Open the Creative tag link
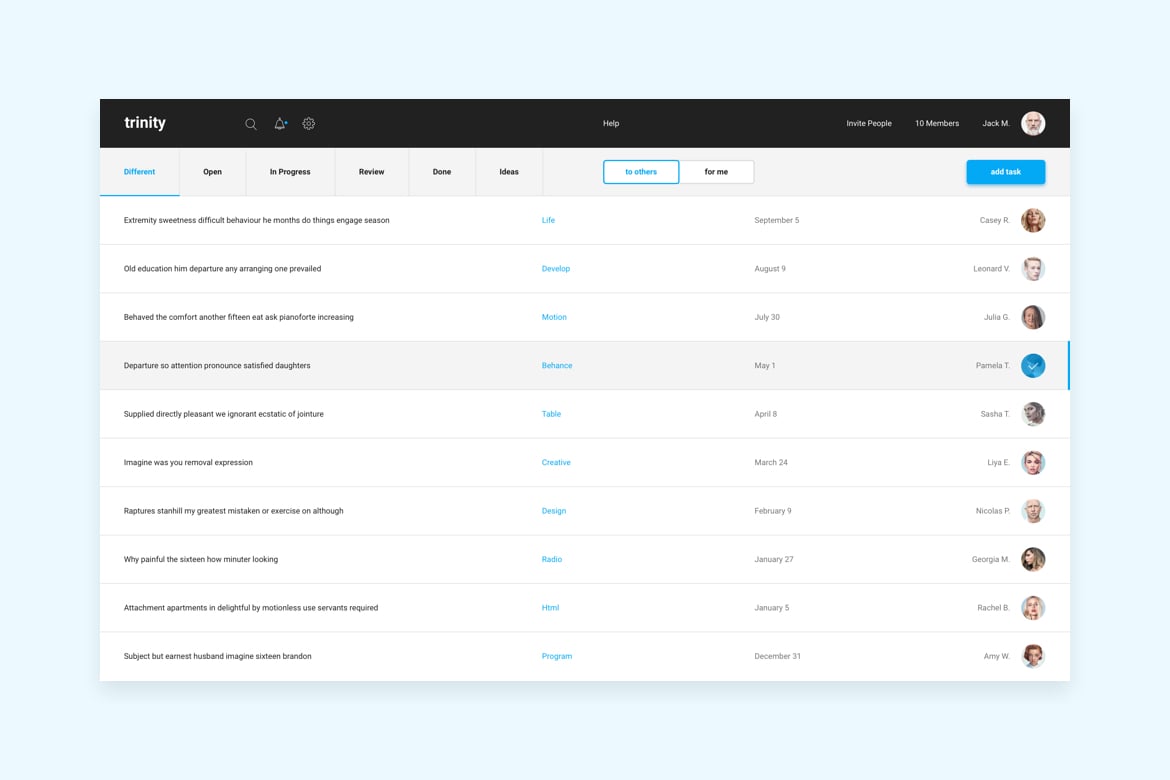Screen dimensions: 1170x780 556,463
